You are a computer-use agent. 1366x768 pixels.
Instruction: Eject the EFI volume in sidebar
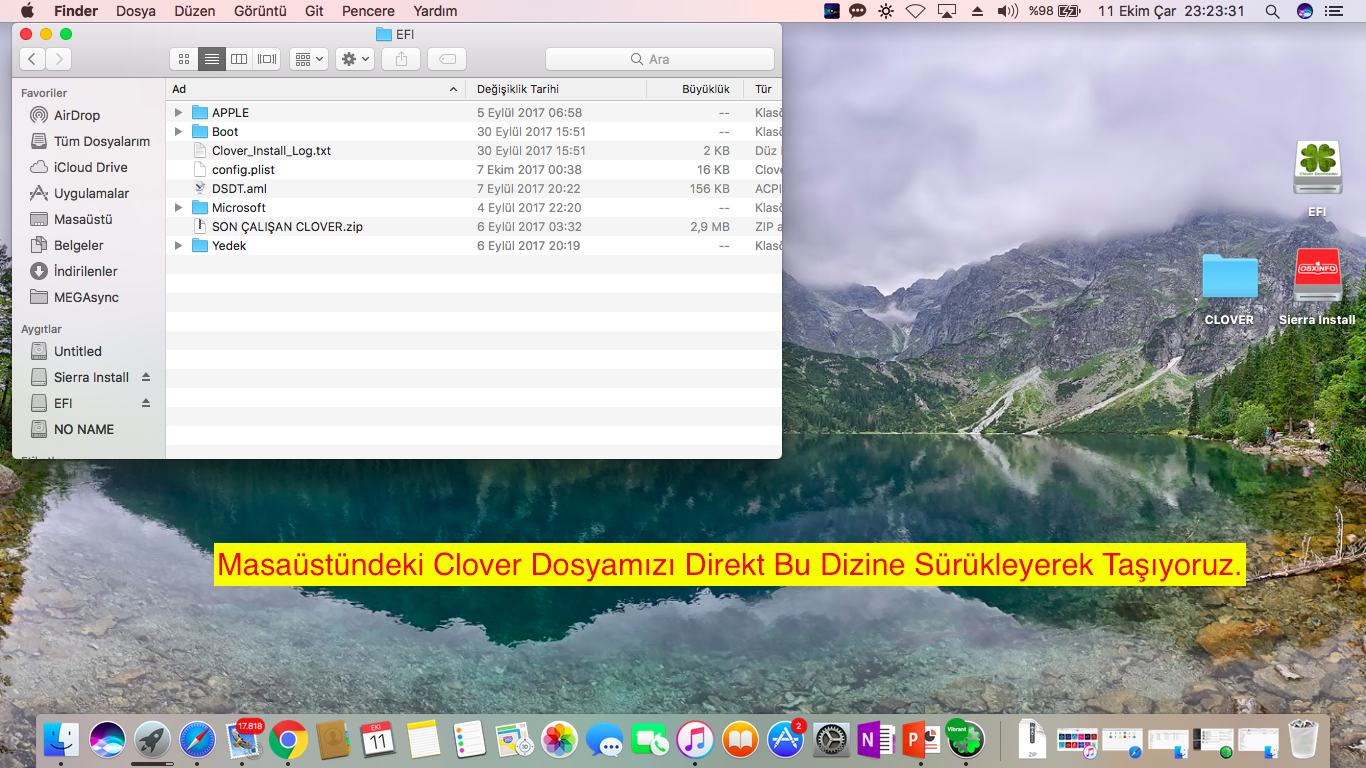146,403
